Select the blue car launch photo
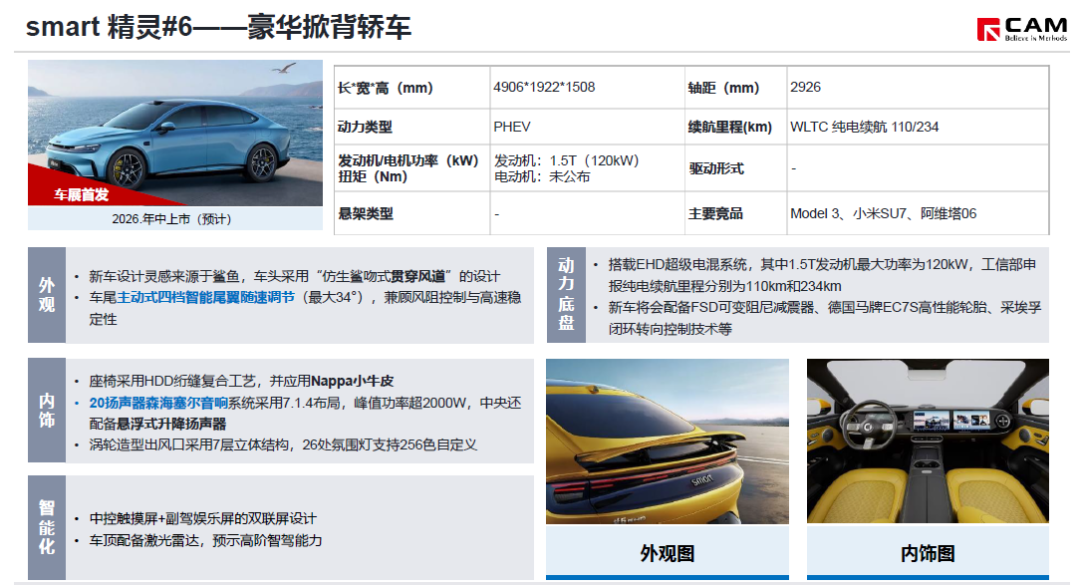This screenshot has height=588, width=1080. 175,132
